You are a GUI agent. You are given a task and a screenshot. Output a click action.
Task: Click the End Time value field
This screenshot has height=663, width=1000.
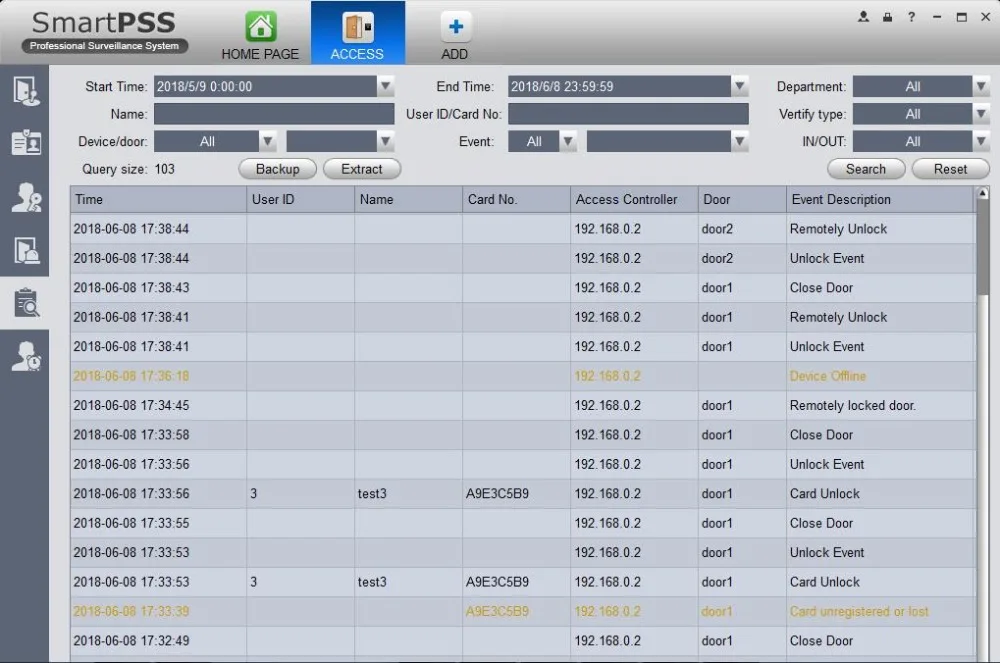619,86
